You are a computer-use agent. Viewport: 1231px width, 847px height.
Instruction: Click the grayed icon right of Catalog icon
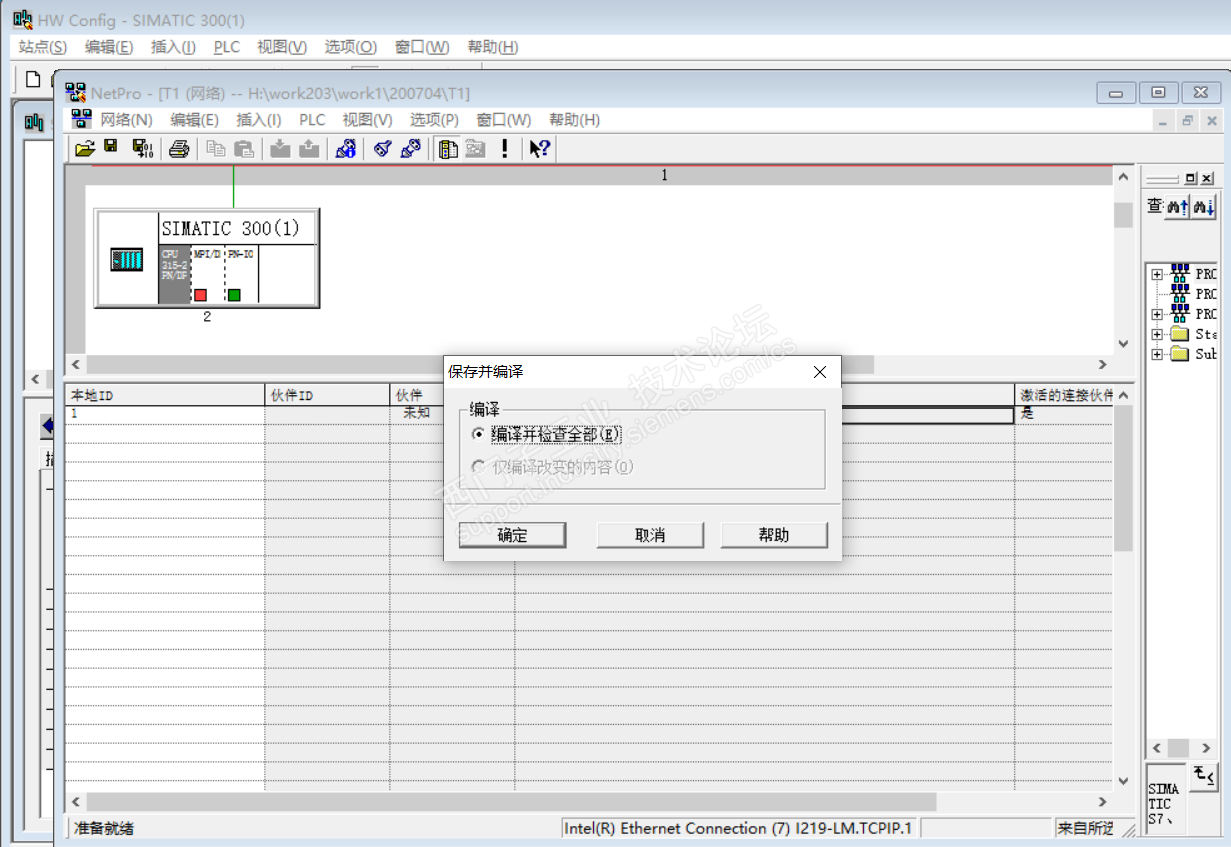click(475, 149)
